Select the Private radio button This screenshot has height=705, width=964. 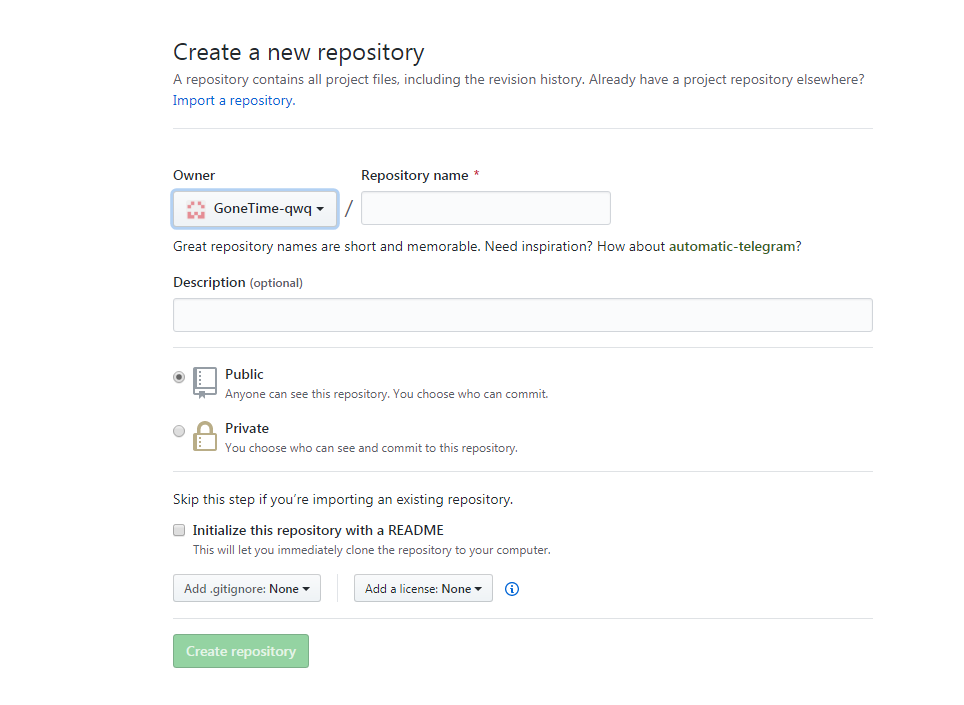(x=179, y=431)
